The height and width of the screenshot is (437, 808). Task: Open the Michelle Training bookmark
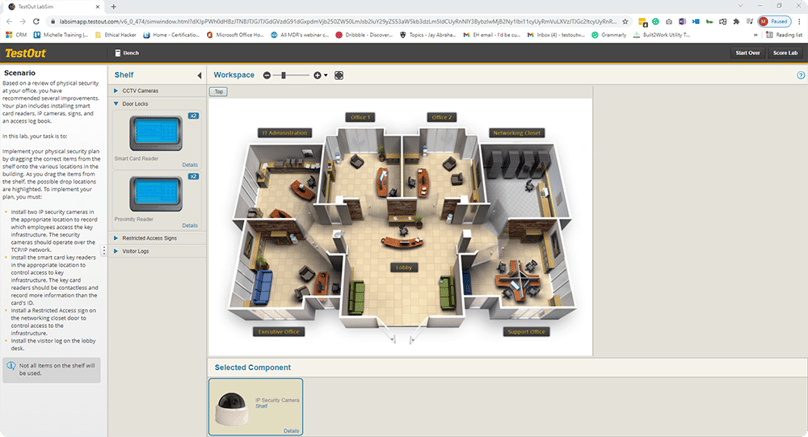click(x=61, y=35)
